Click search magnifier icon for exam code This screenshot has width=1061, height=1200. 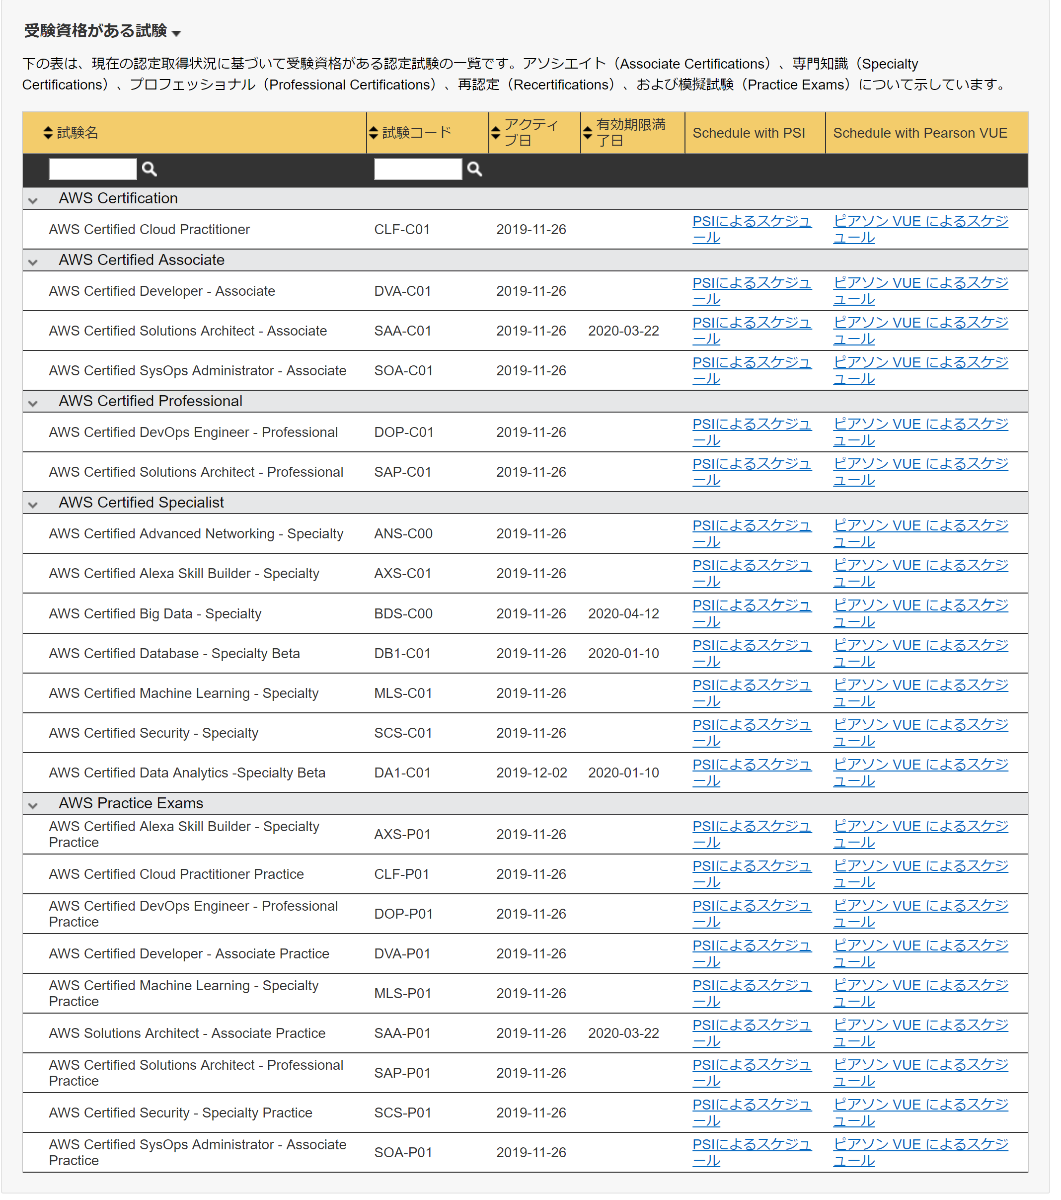click(474, 169)
